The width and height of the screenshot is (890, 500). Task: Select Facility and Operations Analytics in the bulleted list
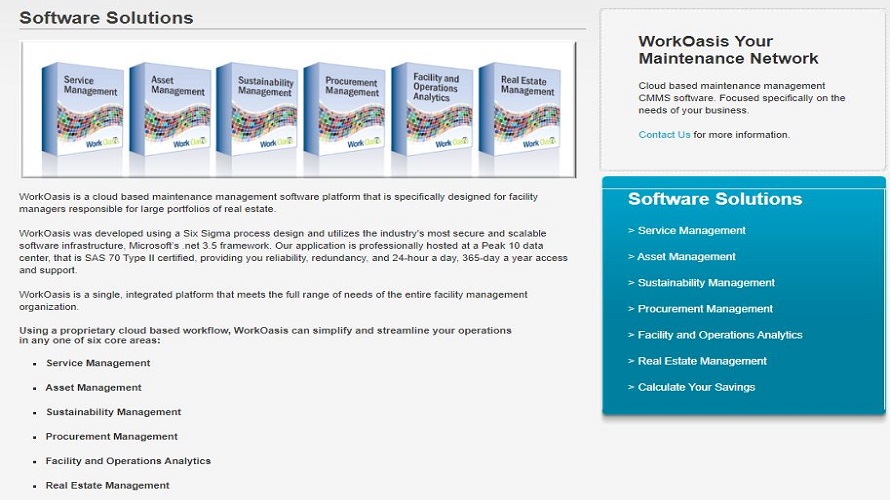[x=128, y=461]
